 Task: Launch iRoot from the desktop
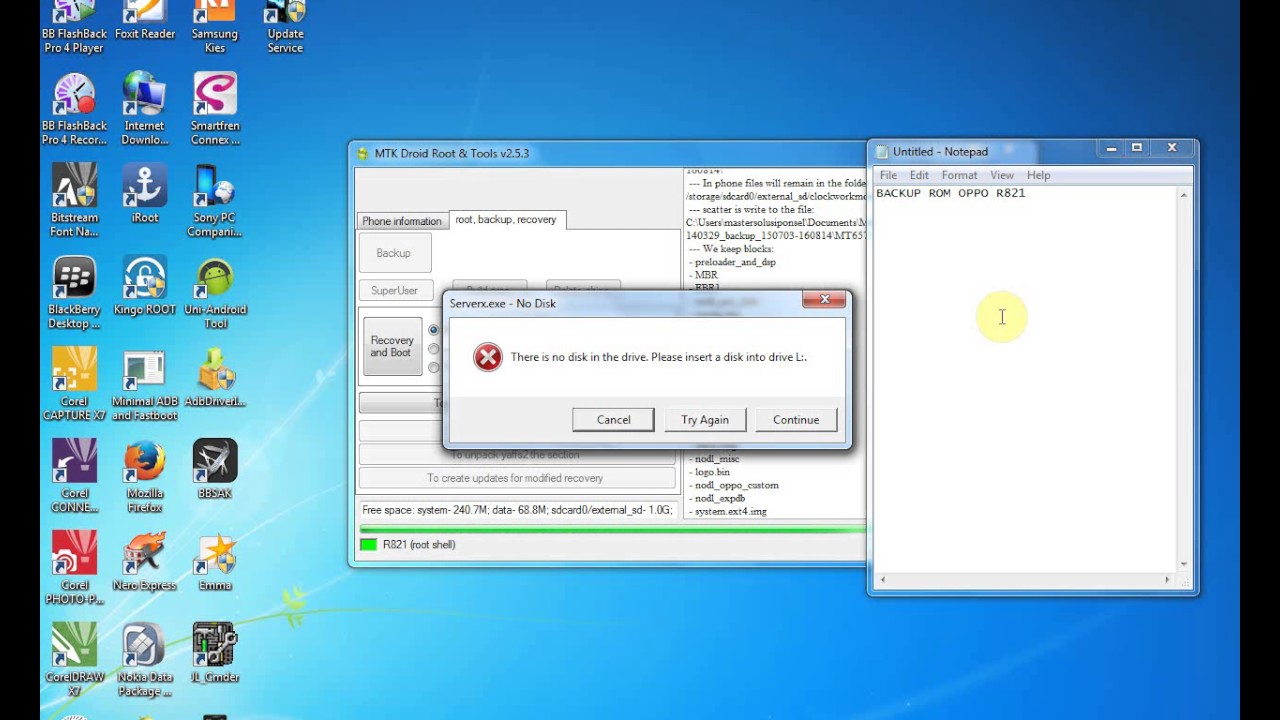tap(144, 195)
